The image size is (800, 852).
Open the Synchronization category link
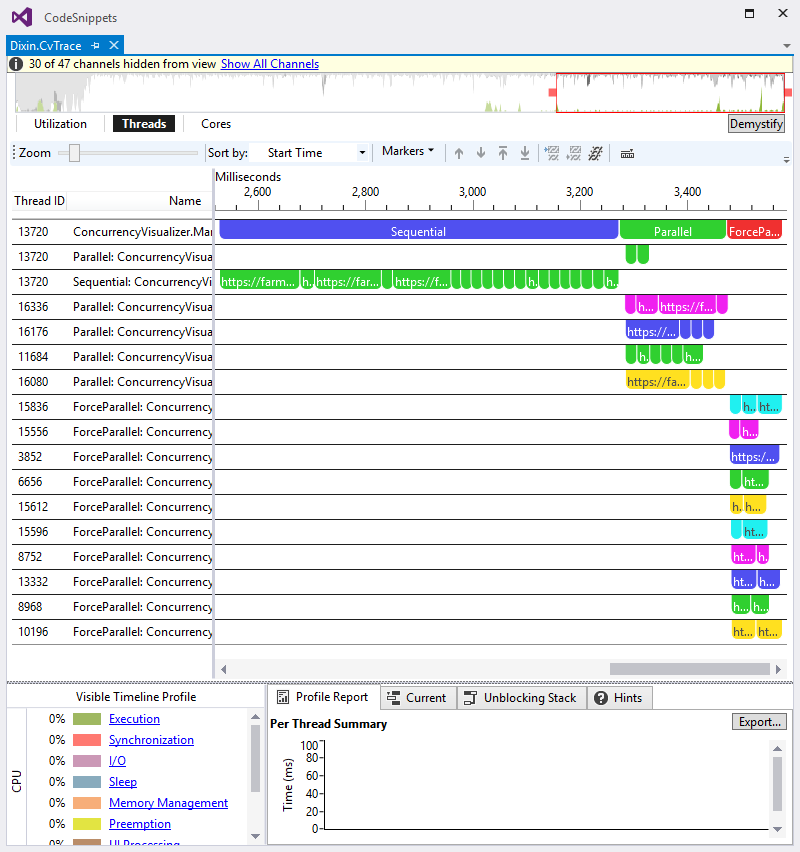coord(151,740)
